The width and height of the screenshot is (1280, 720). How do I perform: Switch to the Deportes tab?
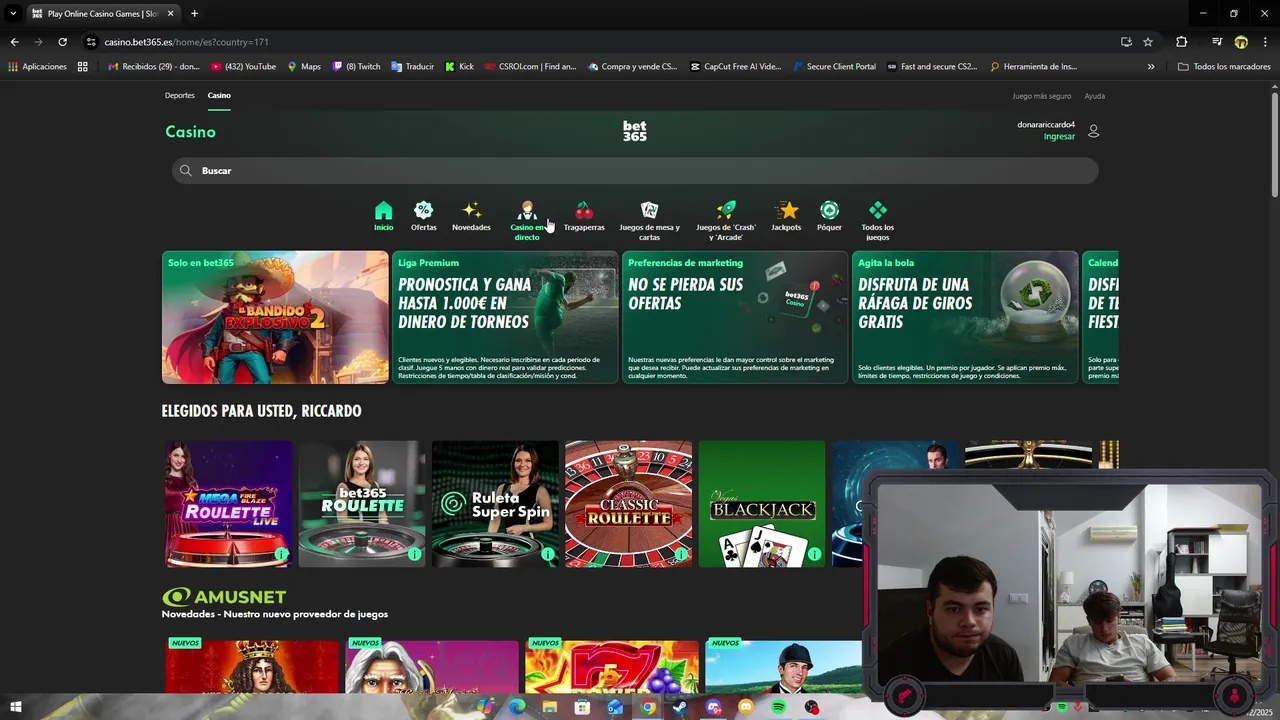pyautogui.click(x=180, y=96)
